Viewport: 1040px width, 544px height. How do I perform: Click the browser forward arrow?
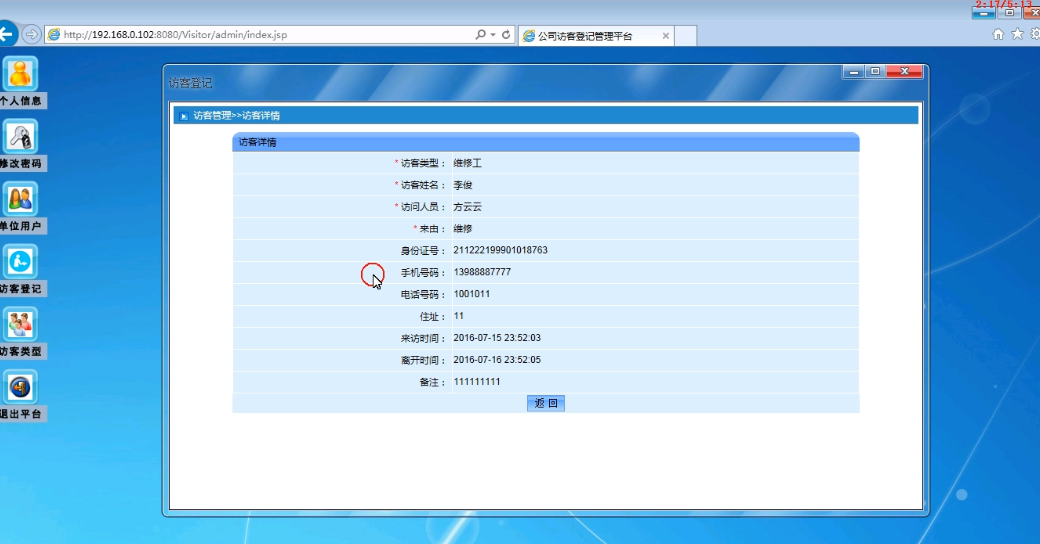pos(31,34)
